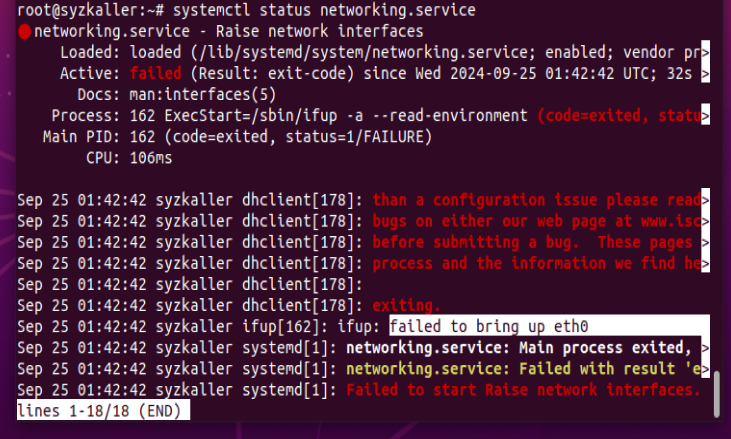Click the red status dot beside networking.service
731x439 pixels.
(24, 32)
